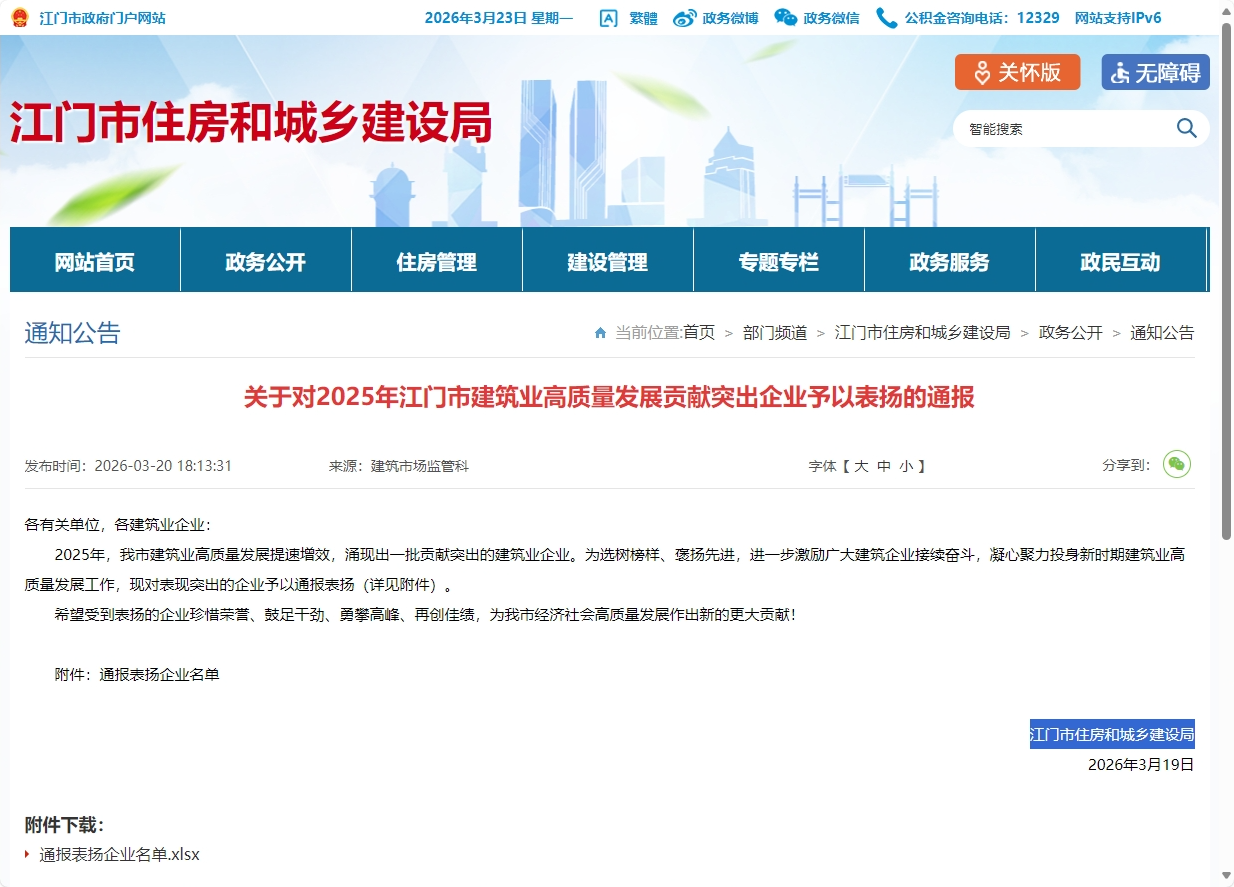1234x887 pixels.
Task: Click the national emblem icon at top left
Action: pyautogui.click(x=20, y=18)
